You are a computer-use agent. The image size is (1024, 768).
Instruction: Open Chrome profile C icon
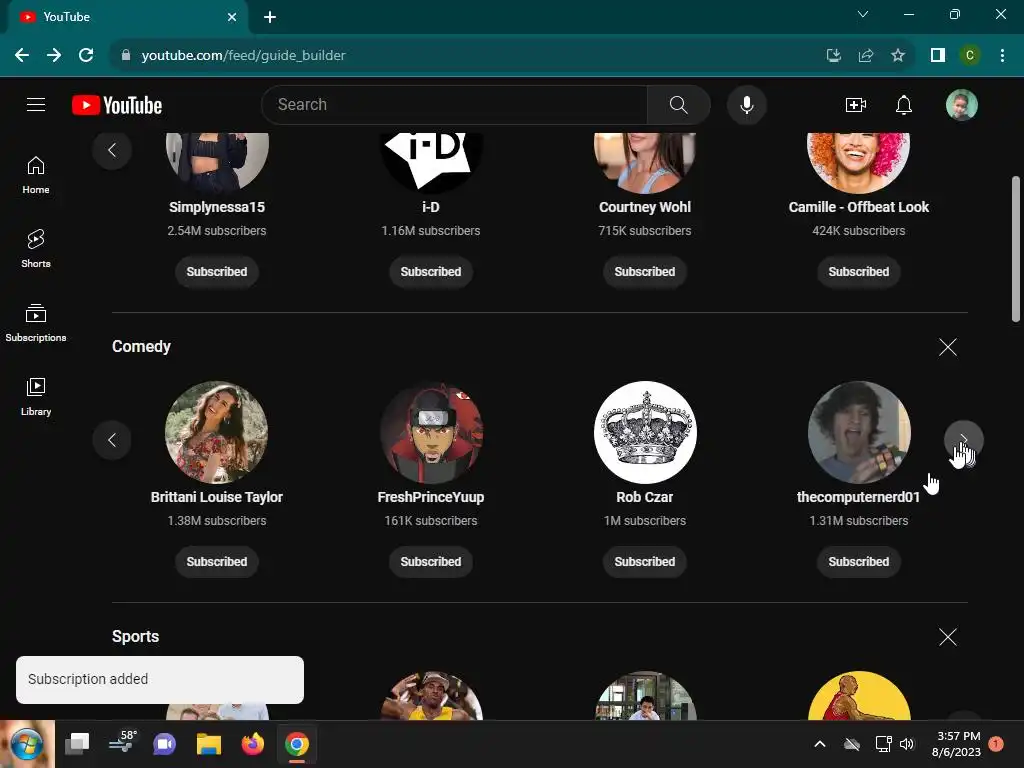pyautogui.click(x=970, y=56)
